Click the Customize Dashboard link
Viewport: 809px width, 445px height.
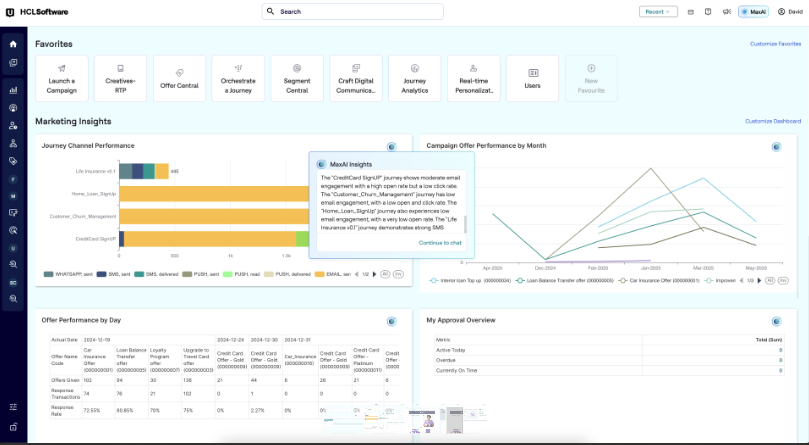(773, 121)
